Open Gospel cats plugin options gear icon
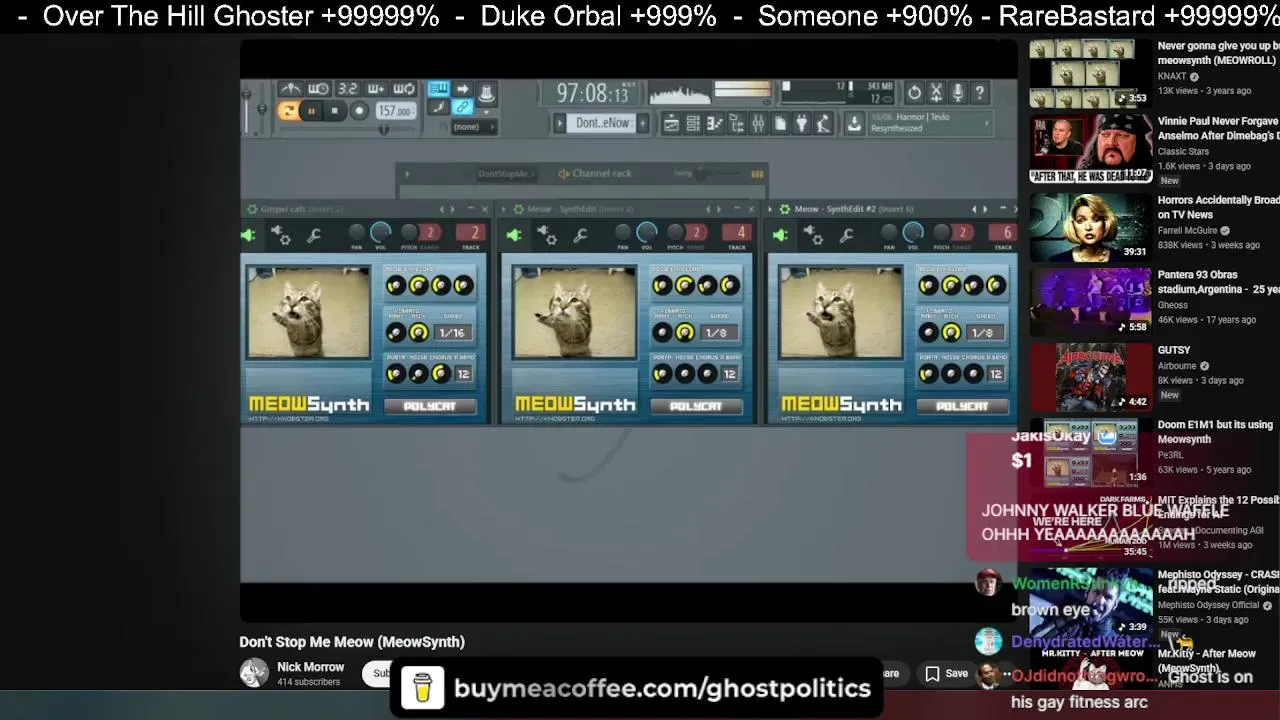1280x720 pixels. point(282,235)
